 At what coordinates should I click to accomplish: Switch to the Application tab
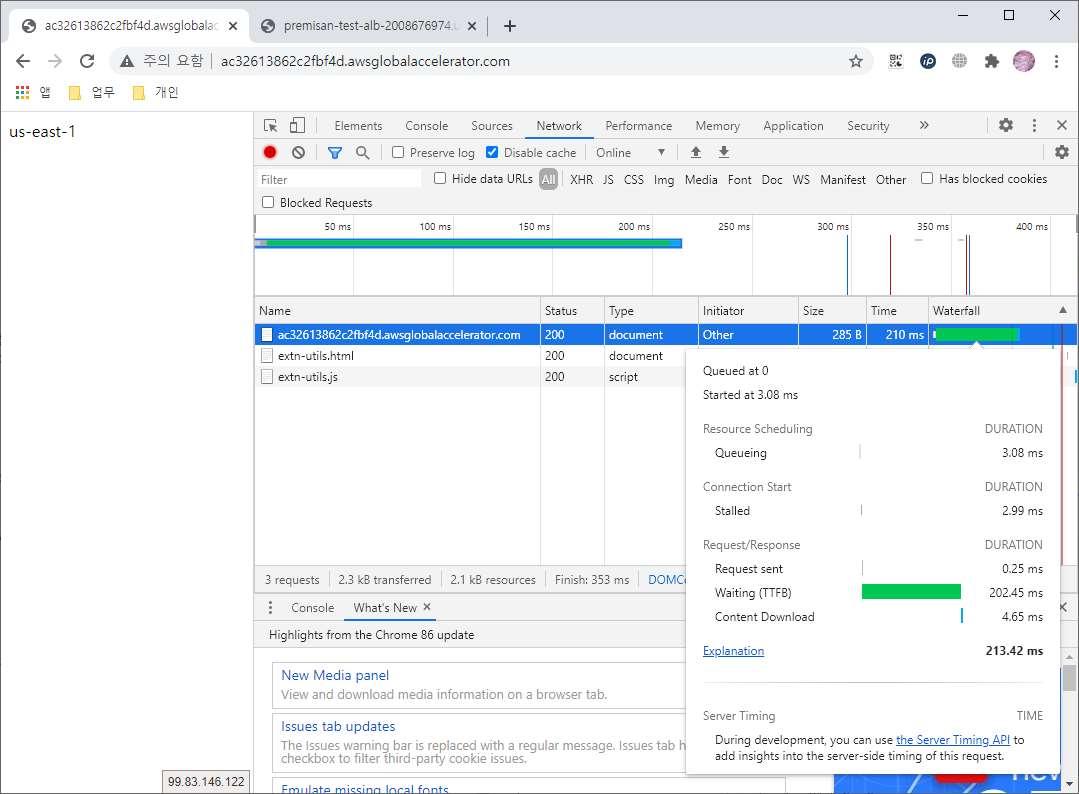coord(793,126)
